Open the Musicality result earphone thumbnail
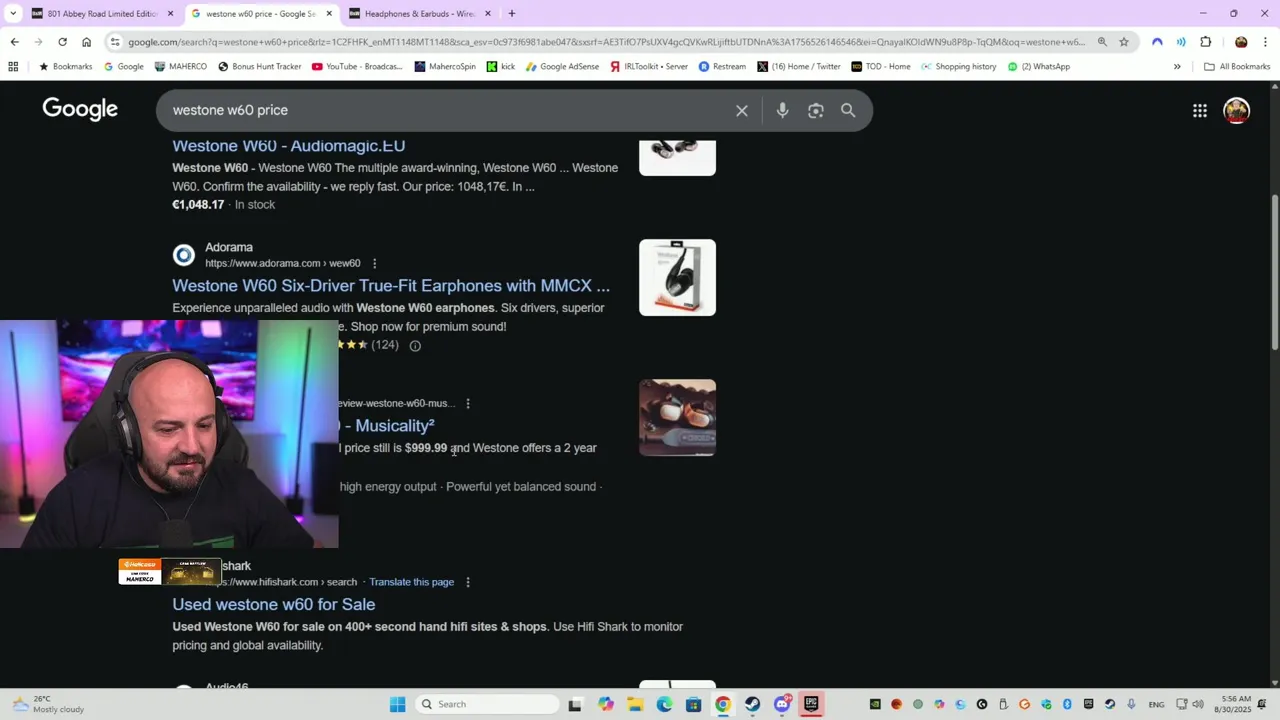This screenshot has width=1280, height=720. [677, 417]
